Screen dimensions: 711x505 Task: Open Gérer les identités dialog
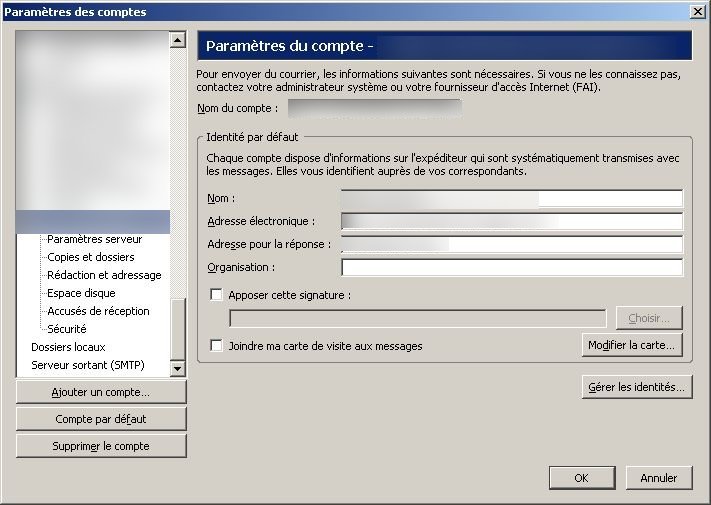coord(636,387)
